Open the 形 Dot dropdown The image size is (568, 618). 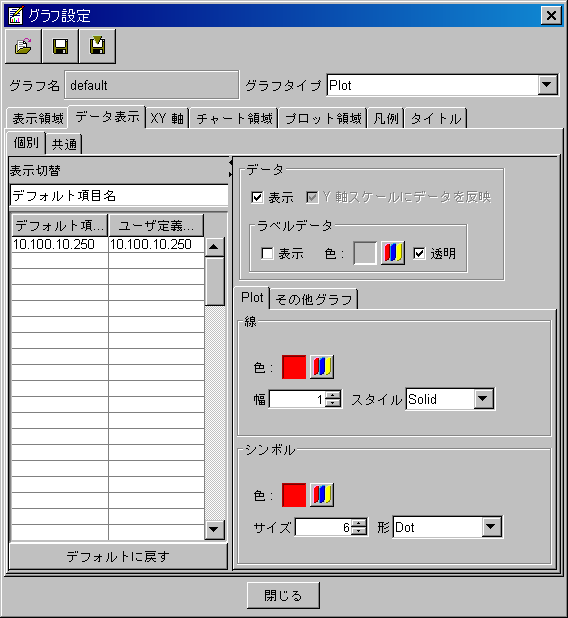point(491,527)
